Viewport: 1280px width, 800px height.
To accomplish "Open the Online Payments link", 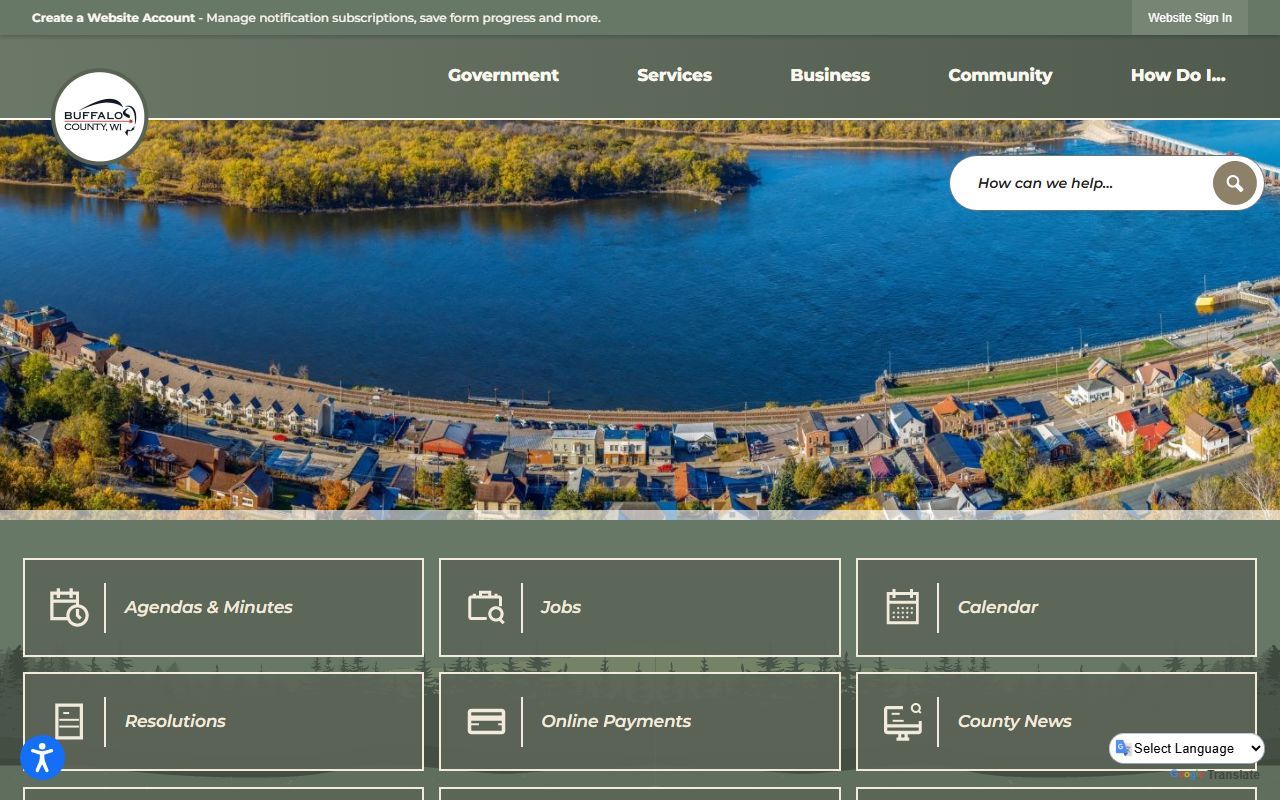I will (x=640, y=721).
